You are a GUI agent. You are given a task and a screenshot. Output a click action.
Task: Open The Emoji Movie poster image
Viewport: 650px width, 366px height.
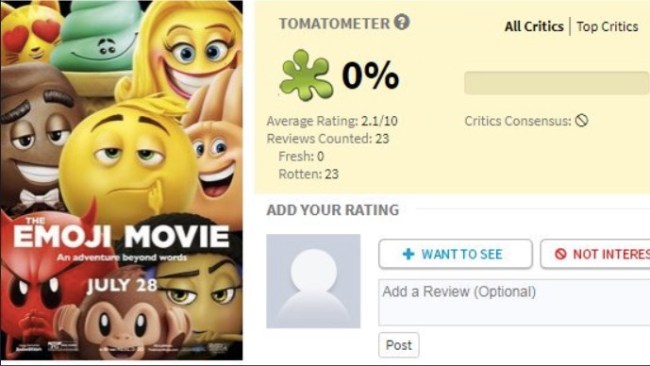click(x=121, y=180)
